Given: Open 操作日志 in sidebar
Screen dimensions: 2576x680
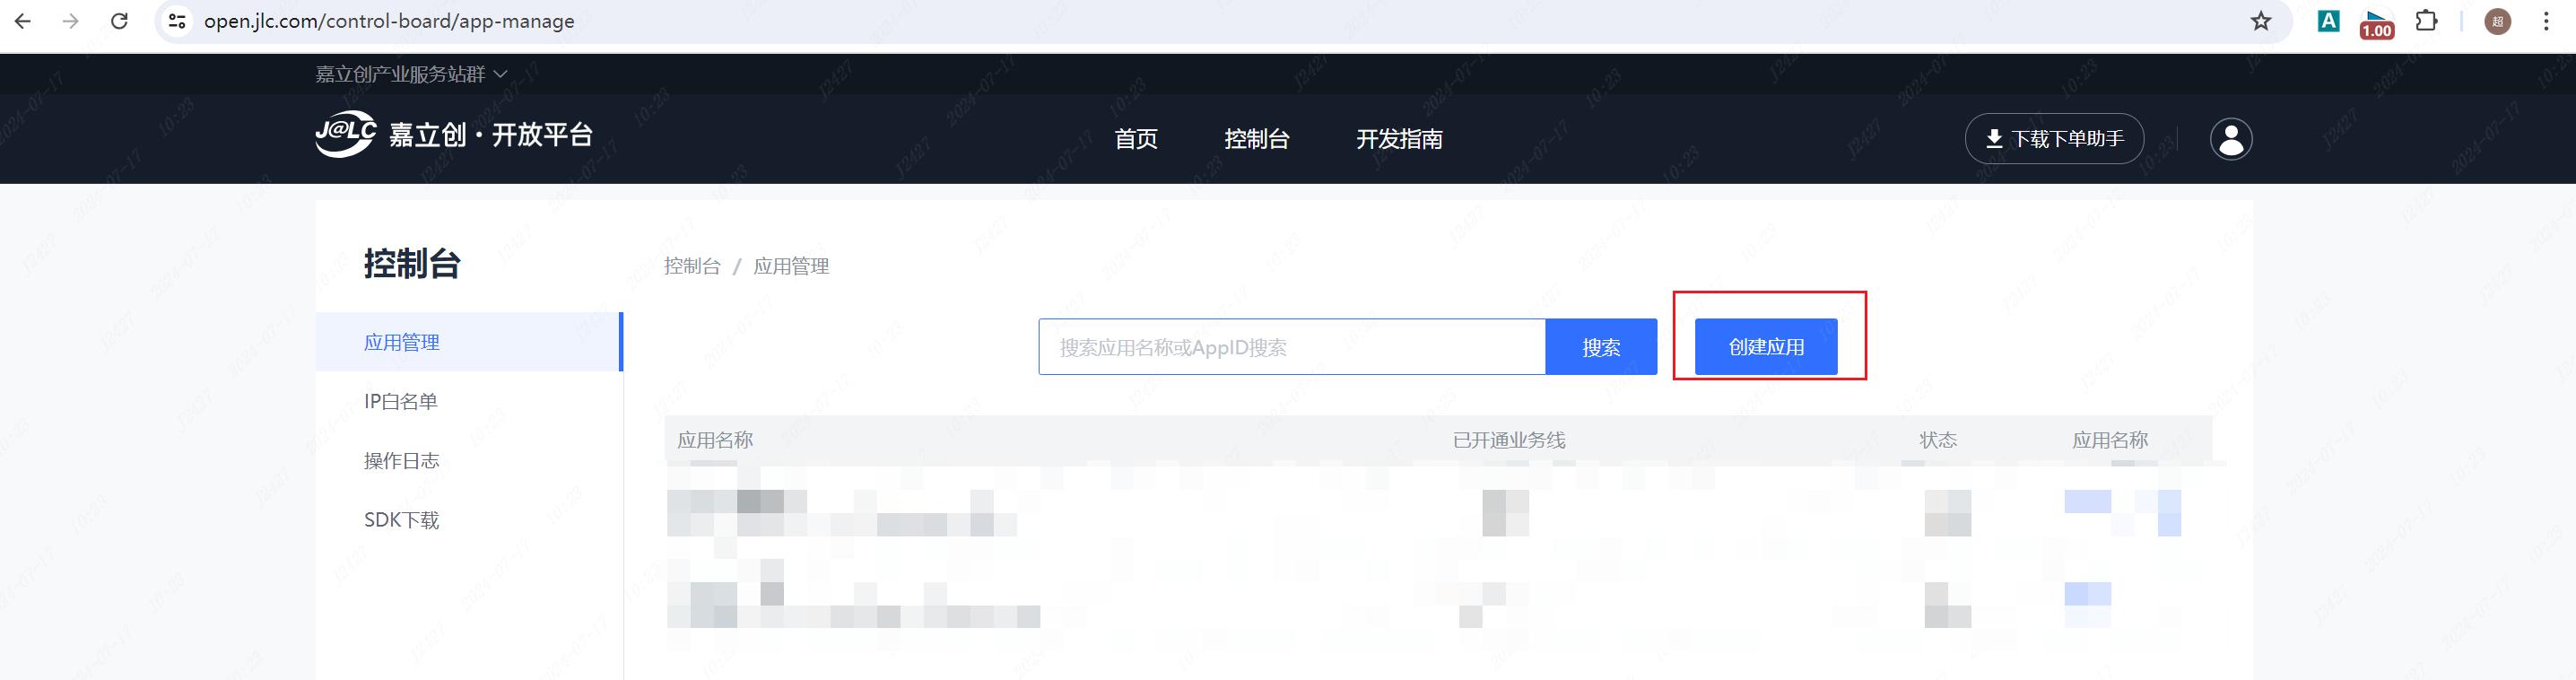Looking at the screenshot, I should pyautogui.click(x=401, y=461).
